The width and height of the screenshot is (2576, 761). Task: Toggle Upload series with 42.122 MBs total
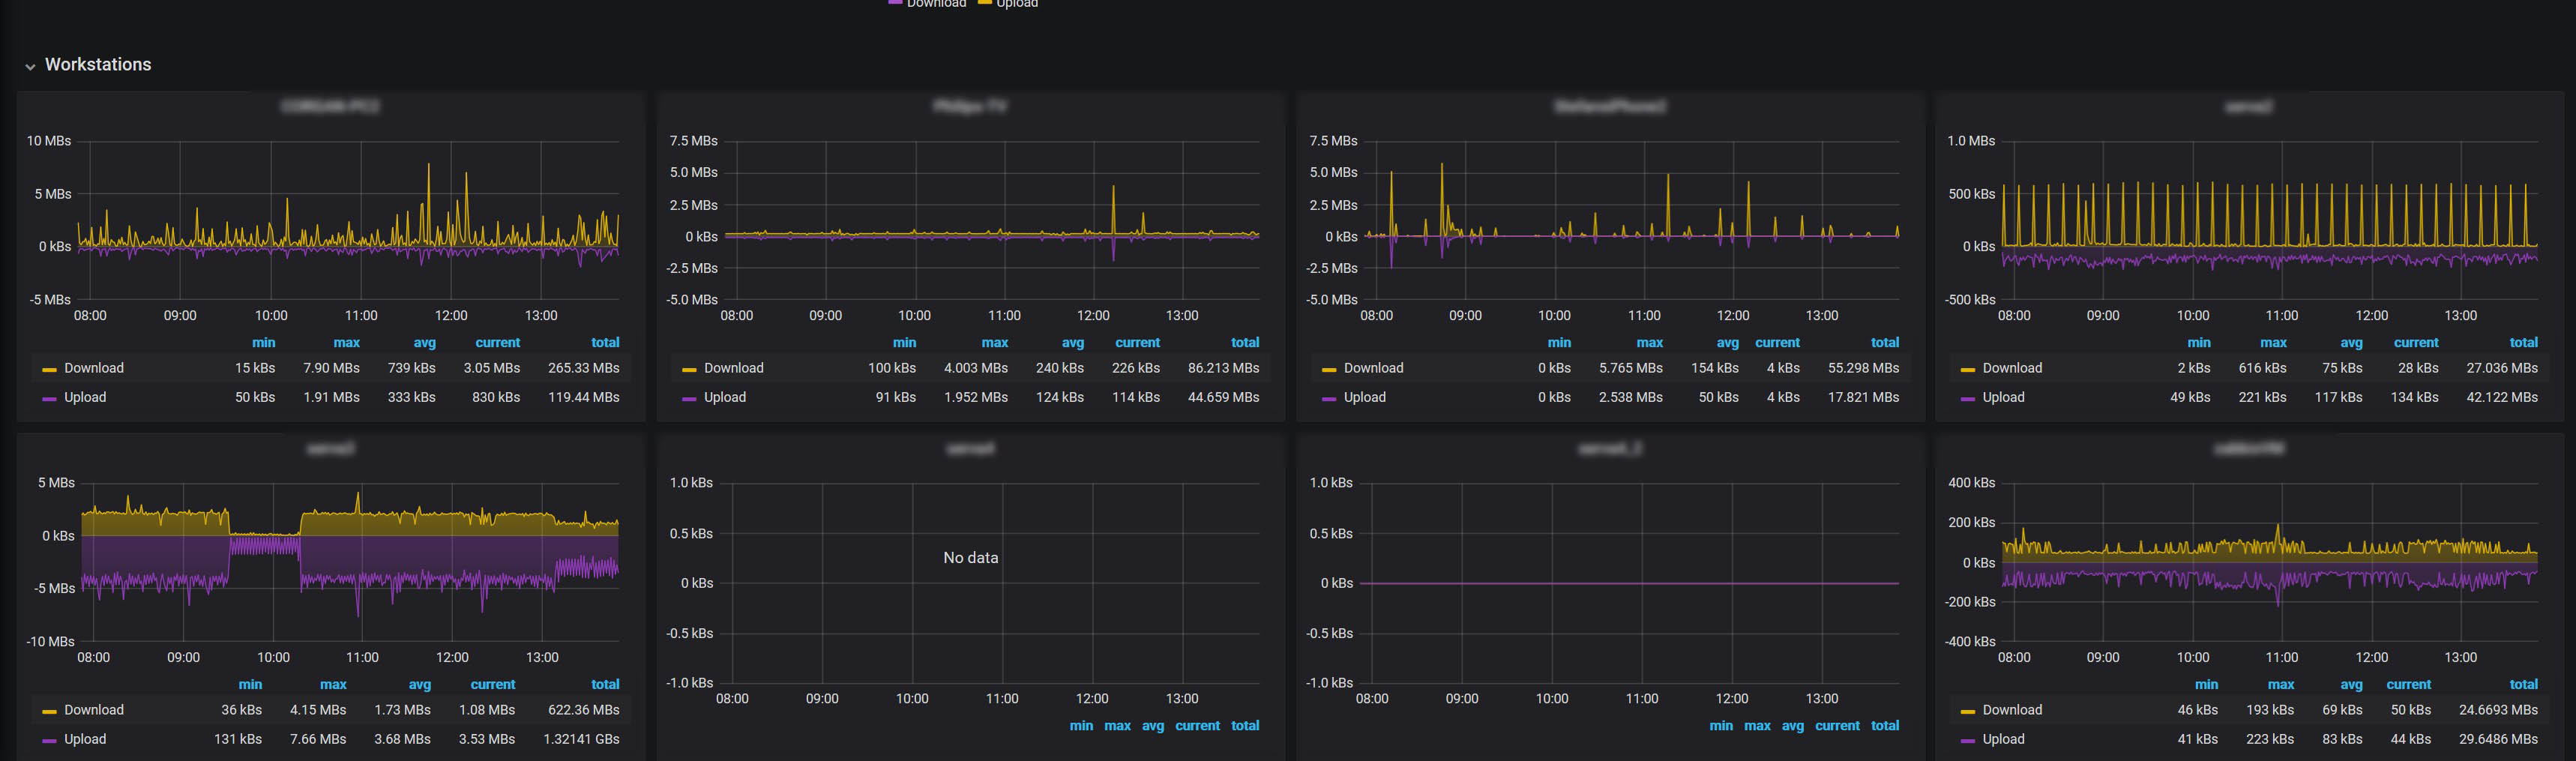(x=2003, y=397)
